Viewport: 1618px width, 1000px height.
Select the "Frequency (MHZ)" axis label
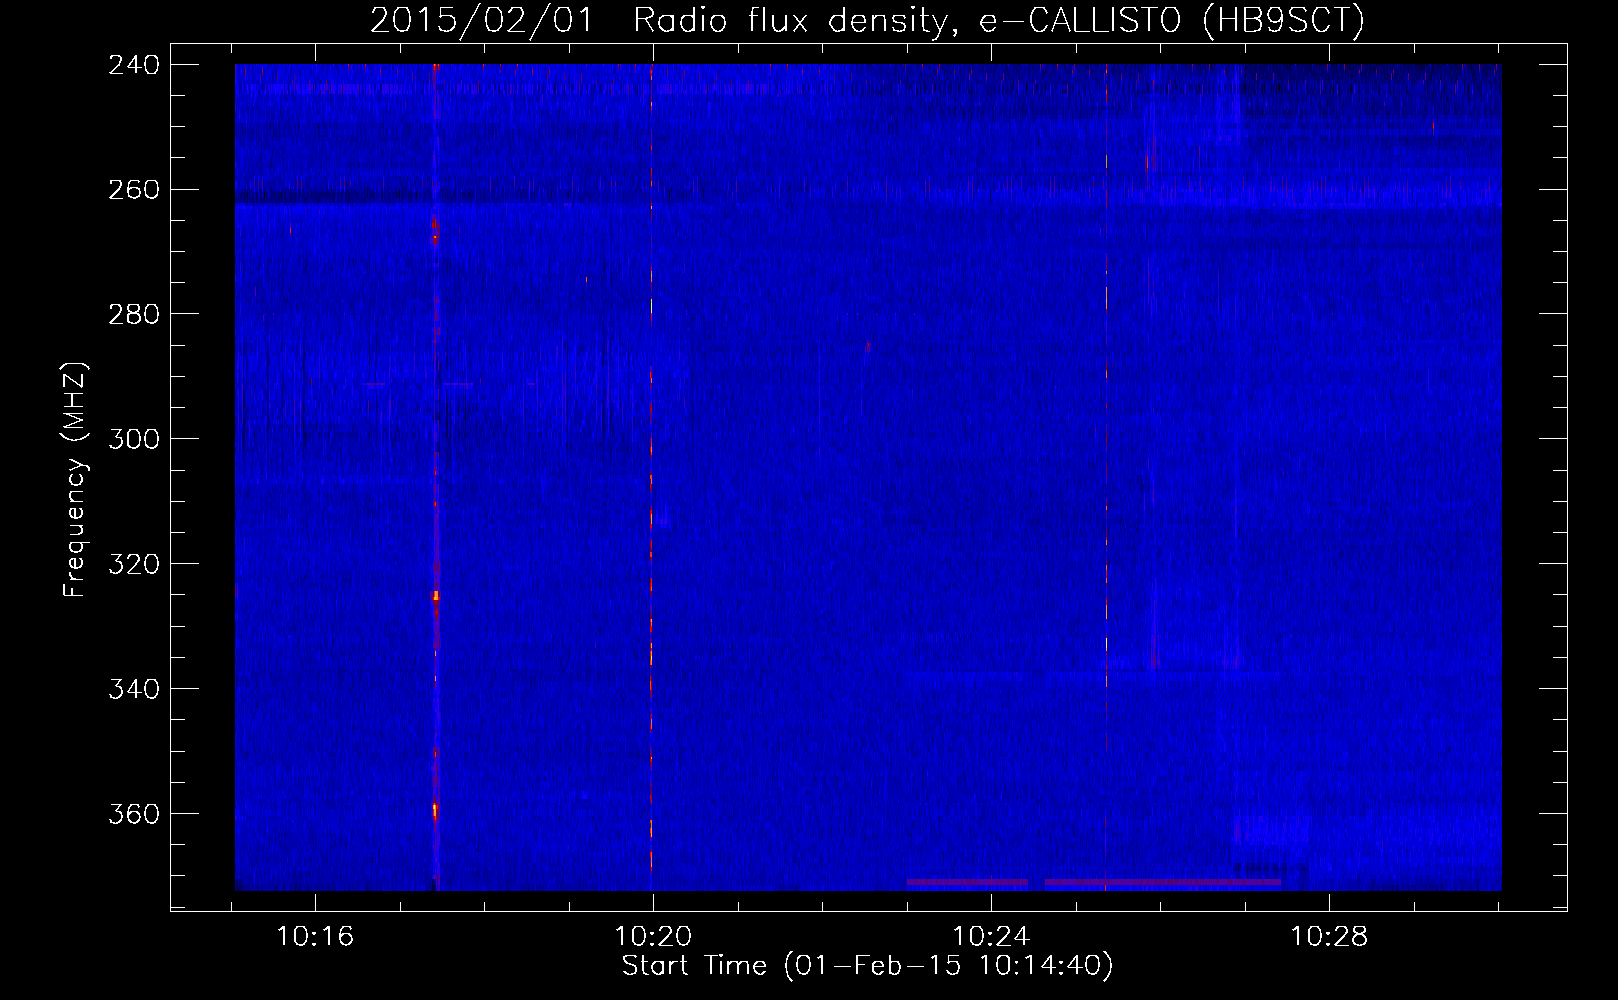[75, 480]
